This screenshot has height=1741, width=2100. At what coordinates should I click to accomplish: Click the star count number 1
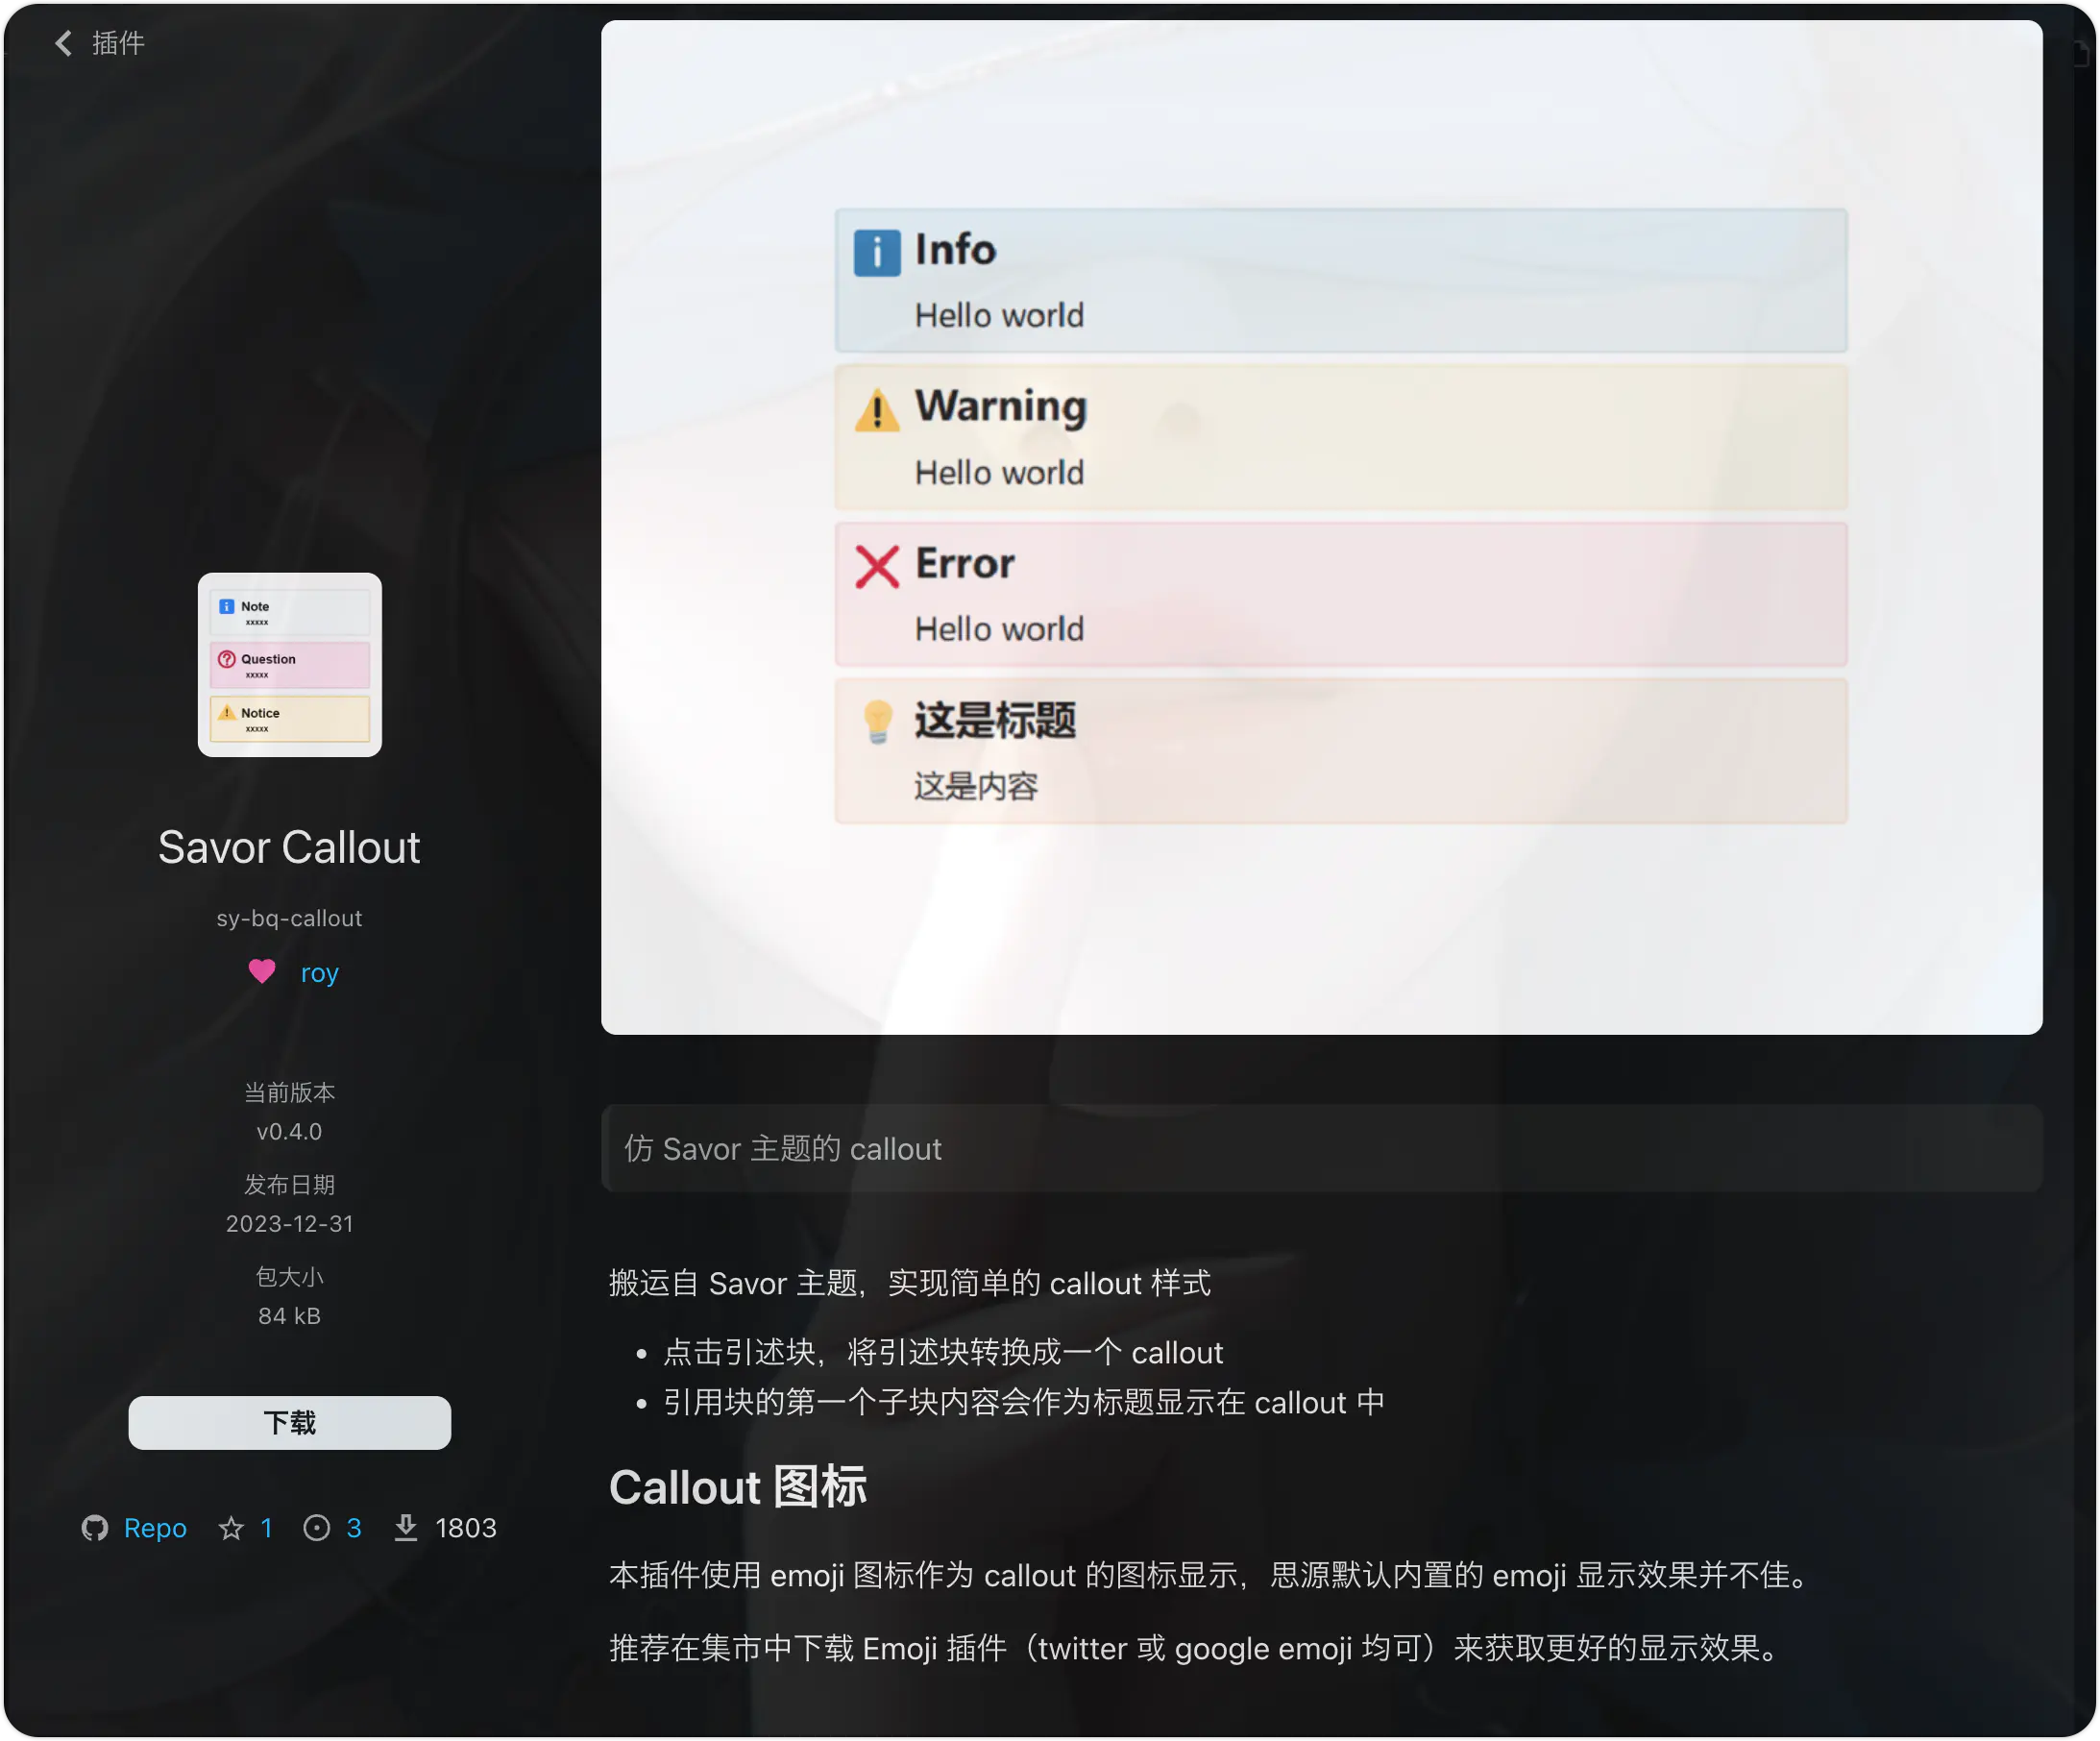coord(266,1528)
